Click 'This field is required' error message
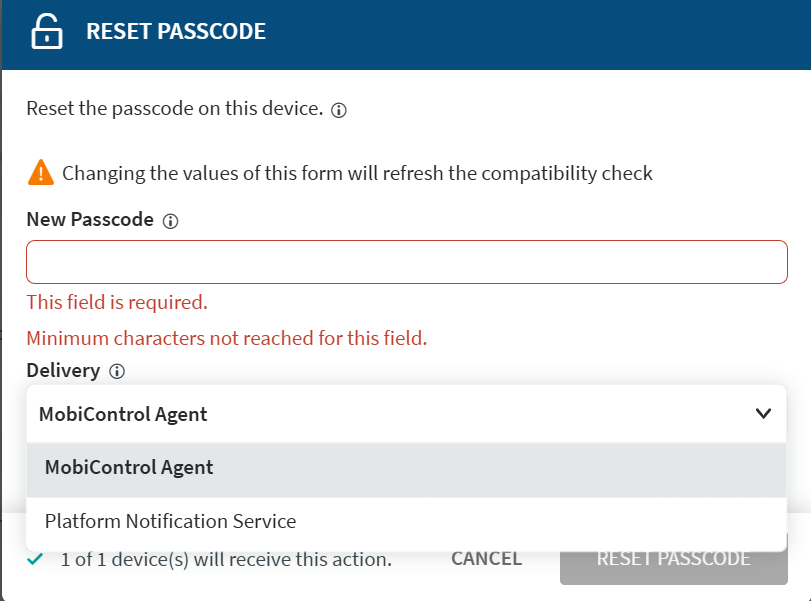The image size is (811, 601). point(117,302)
